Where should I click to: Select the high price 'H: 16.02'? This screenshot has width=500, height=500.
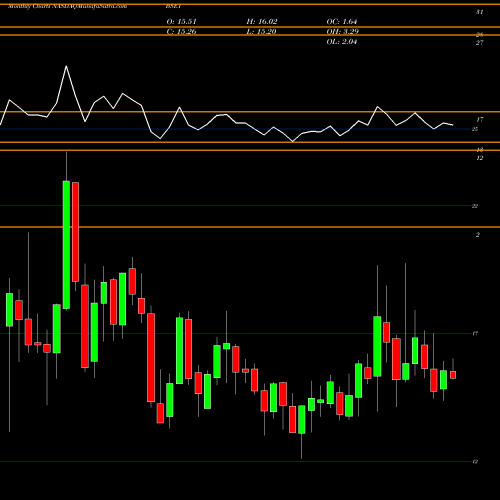pyautogui.click(x=262, y=22)
